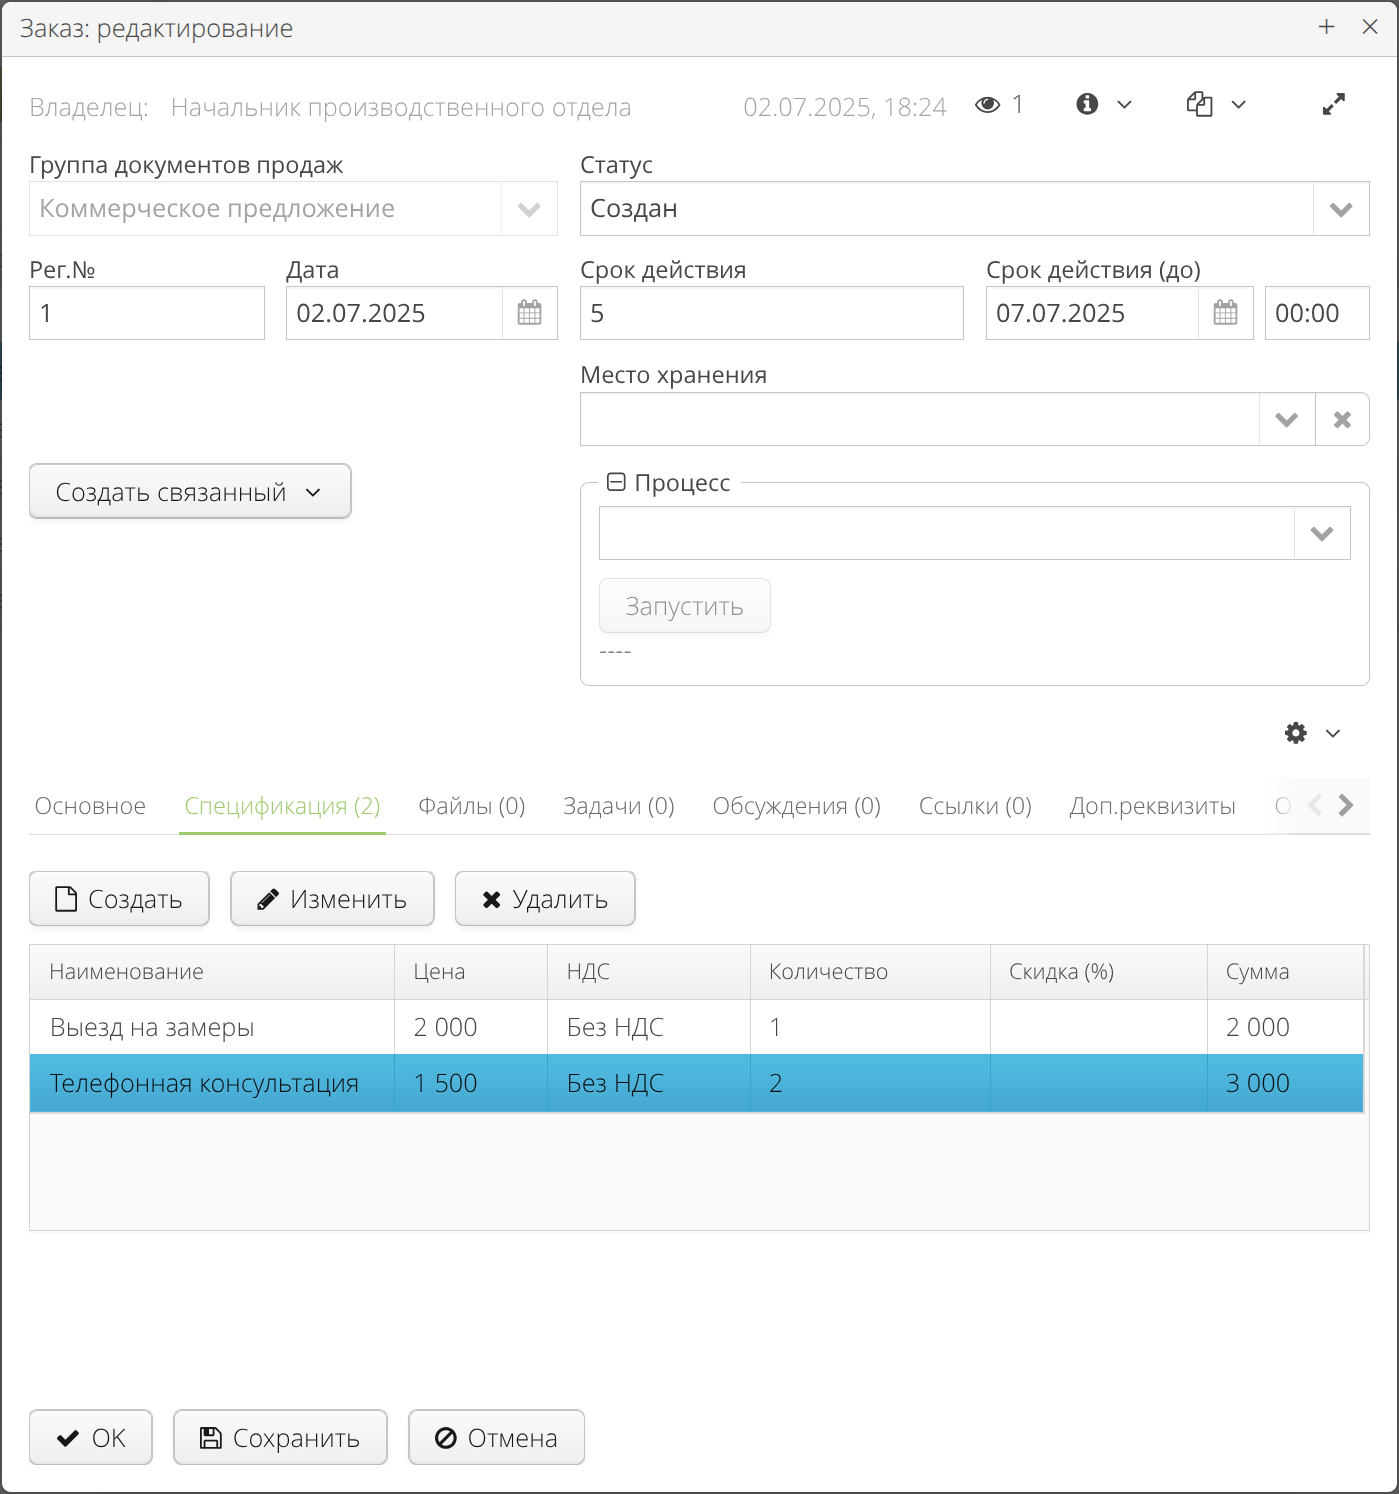Switch to the Файлы (0) tab

pos(471,806)
